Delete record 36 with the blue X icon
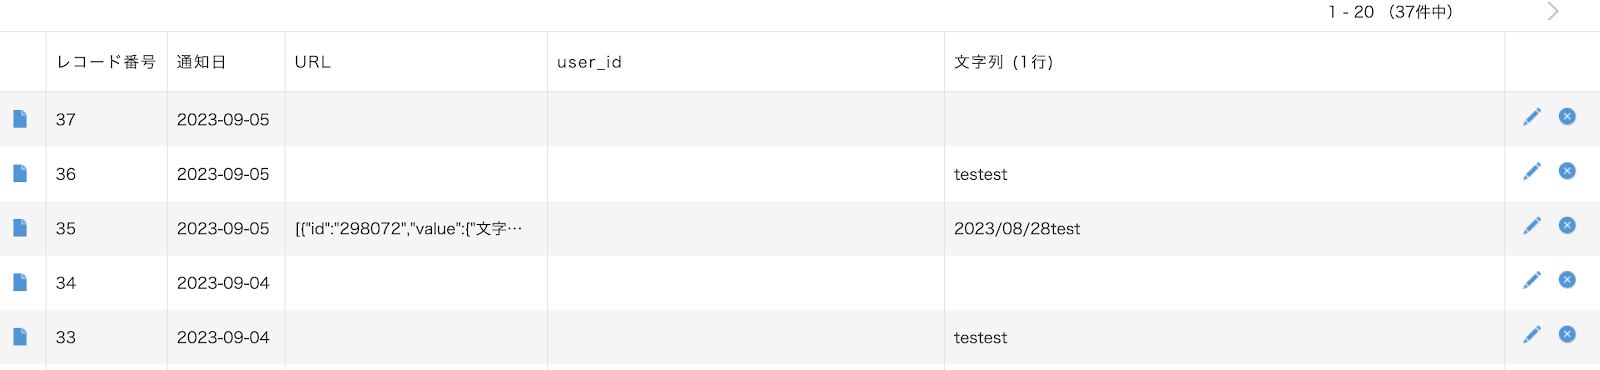This screenshot has height=370, width=1600. 1567,171
